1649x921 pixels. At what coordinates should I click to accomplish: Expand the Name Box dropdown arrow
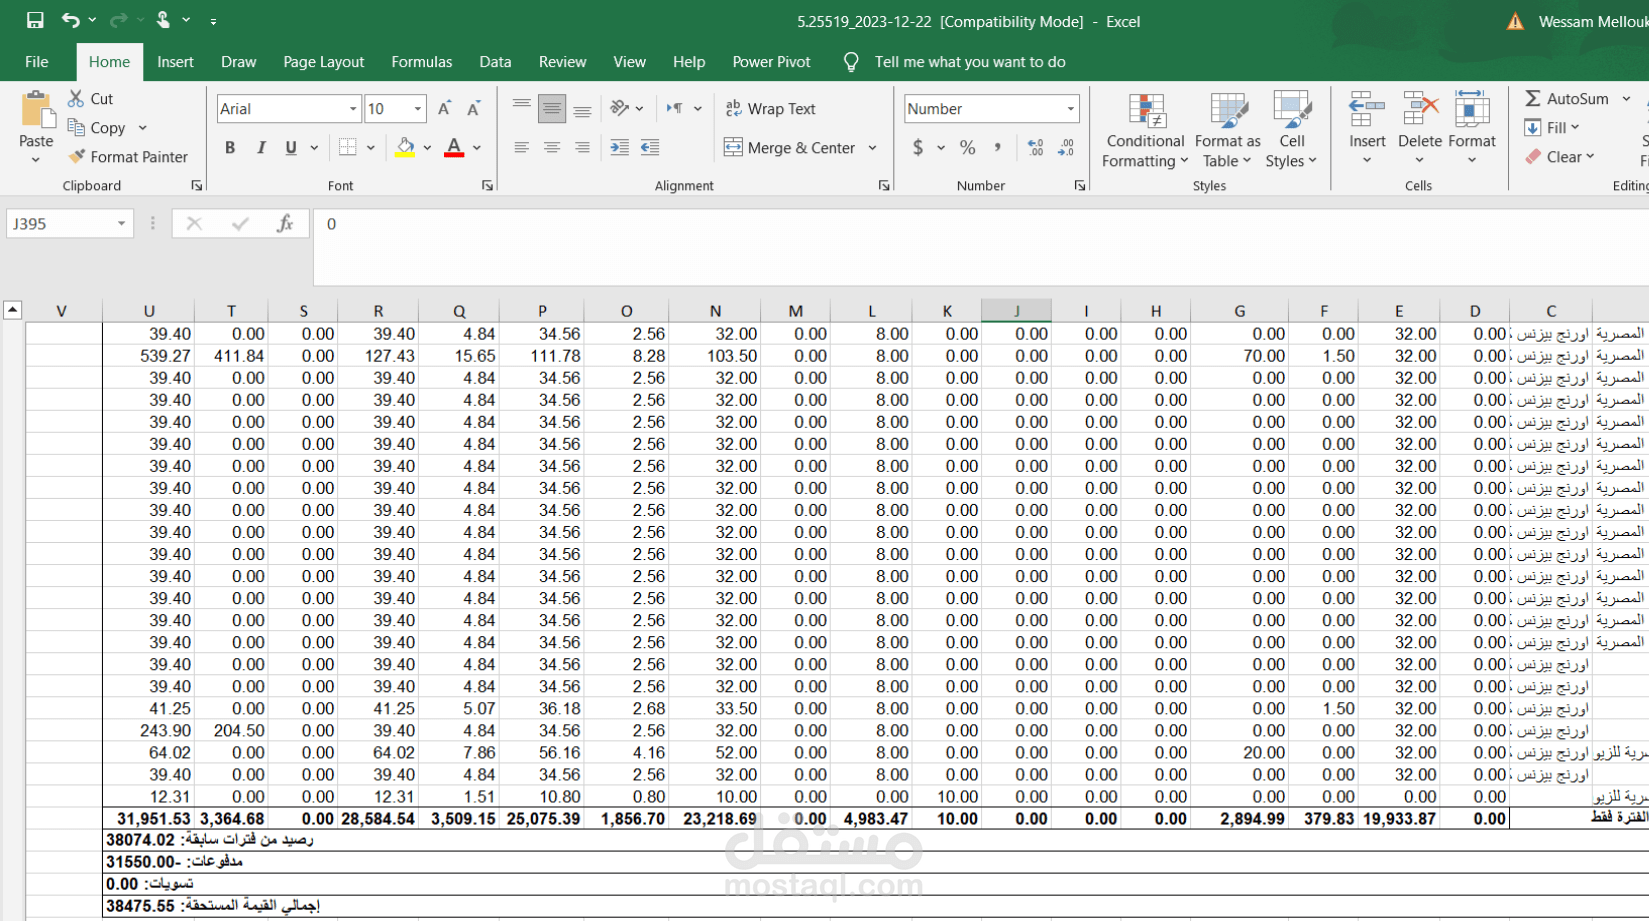point(121,223)
